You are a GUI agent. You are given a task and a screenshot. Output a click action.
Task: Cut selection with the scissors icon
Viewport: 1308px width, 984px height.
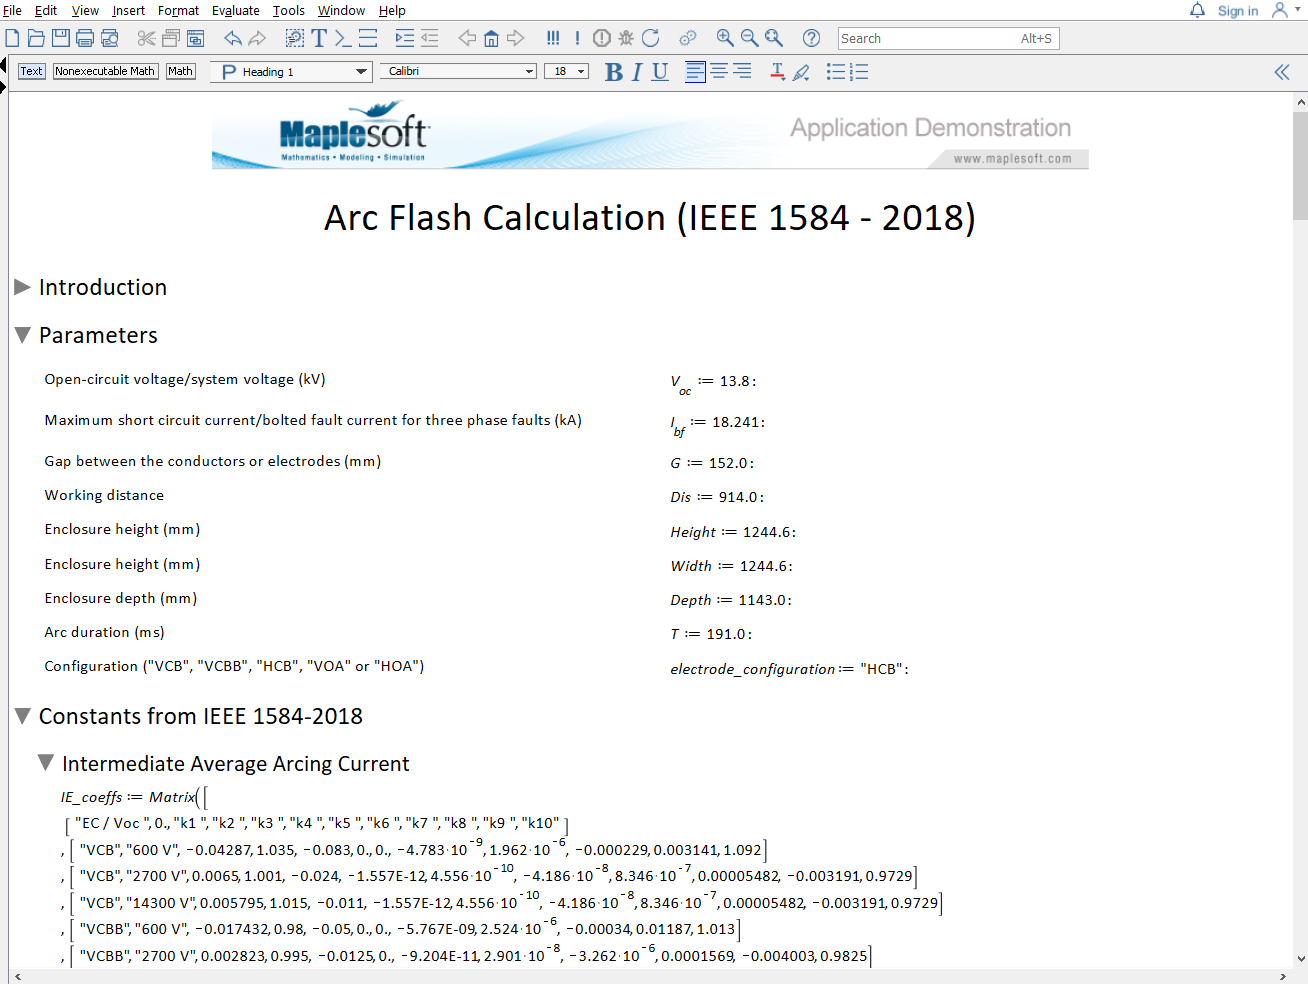146,38
